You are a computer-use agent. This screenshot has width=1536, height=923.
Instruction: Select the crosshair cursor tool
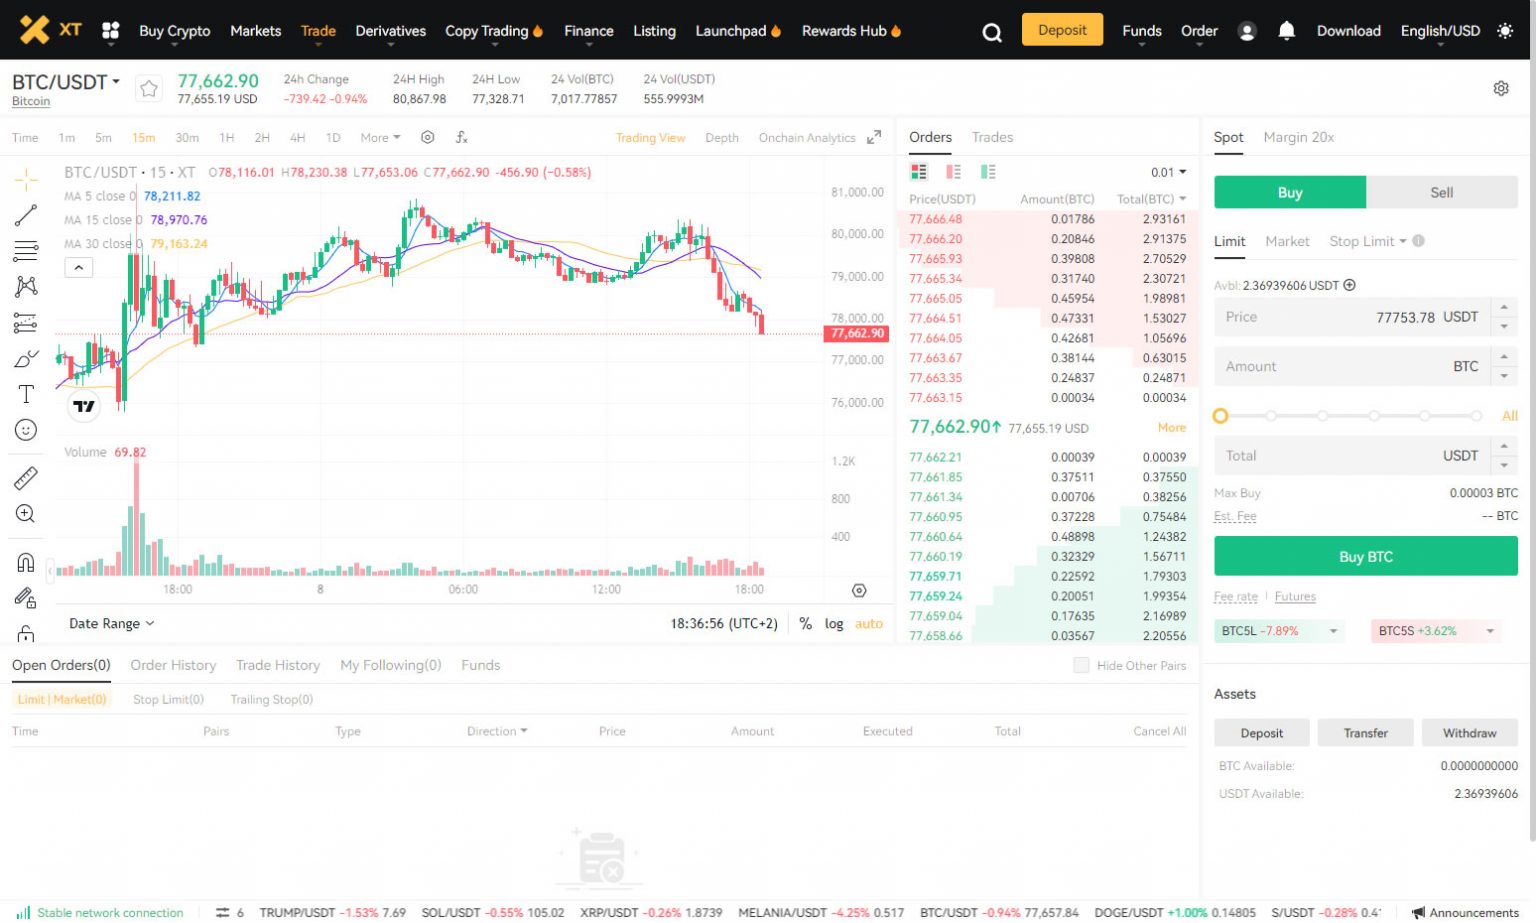(26, 180)
